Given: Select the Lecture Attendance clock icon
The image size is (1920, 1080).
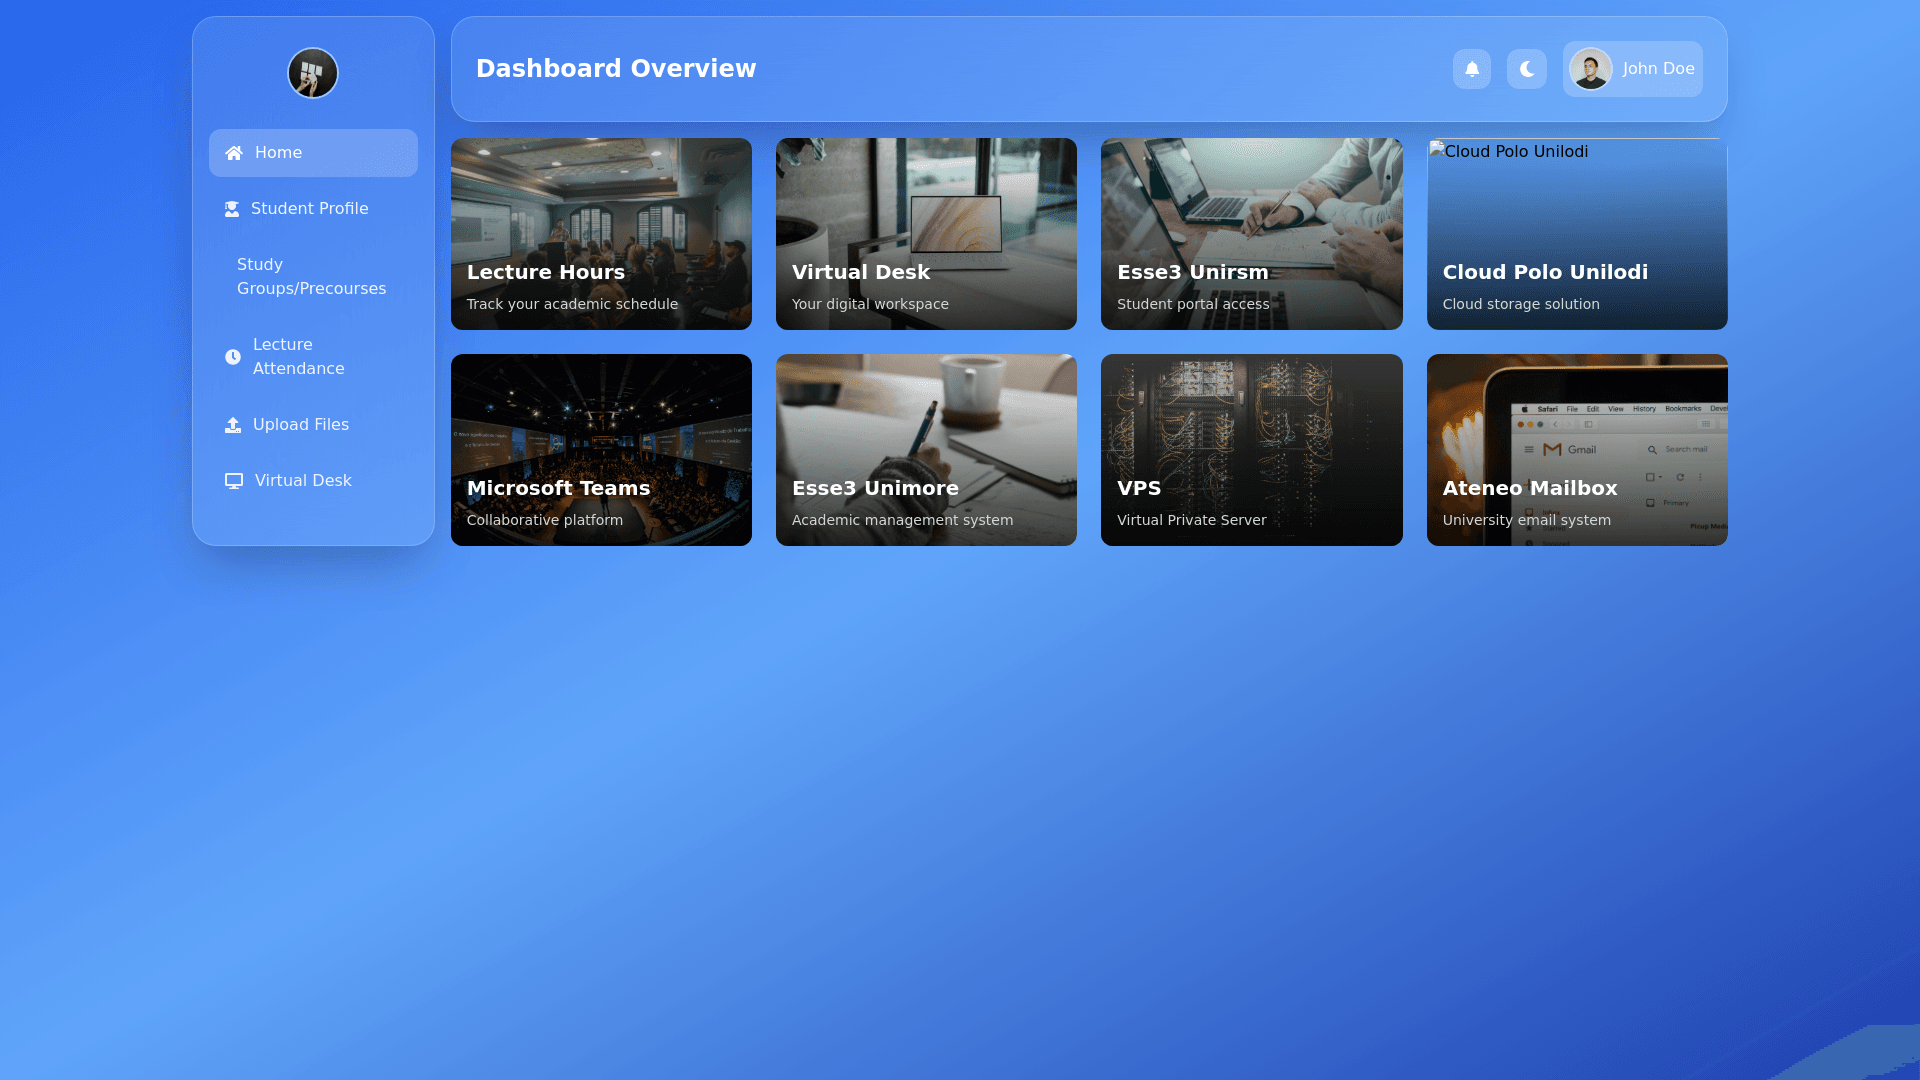Looking at the screenshot, I should (x=233, y=356).
